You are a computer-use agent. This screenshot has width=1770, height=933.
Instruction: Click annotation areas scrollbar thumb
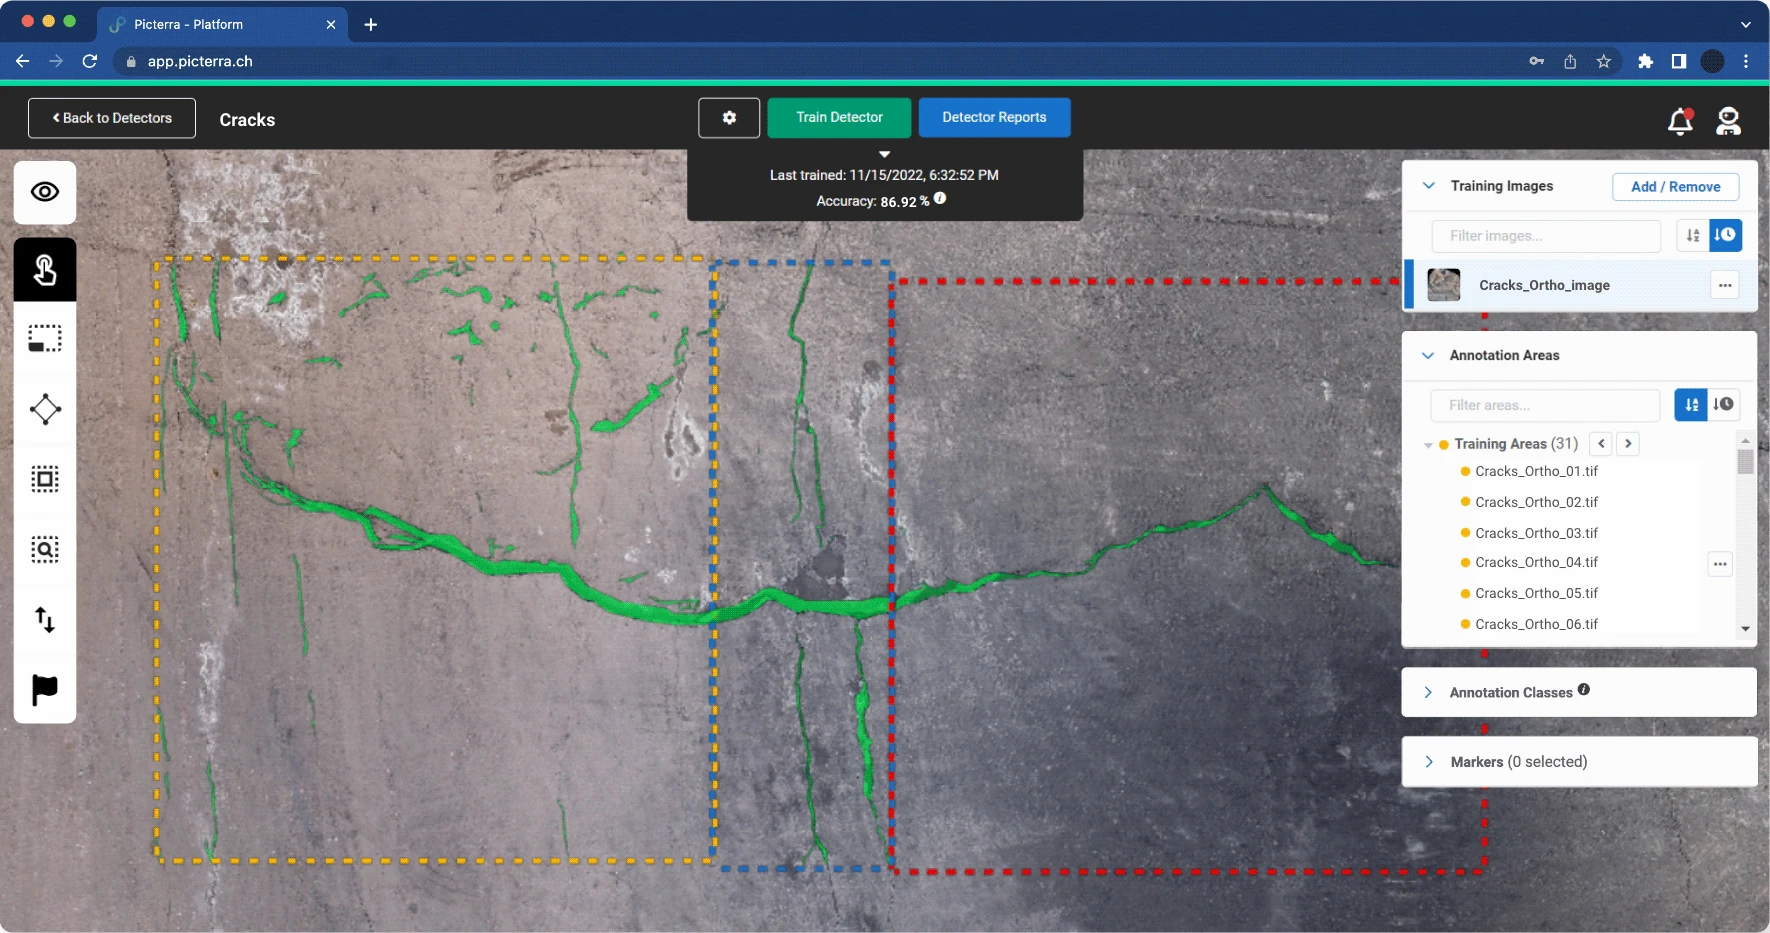point(1745,461)
